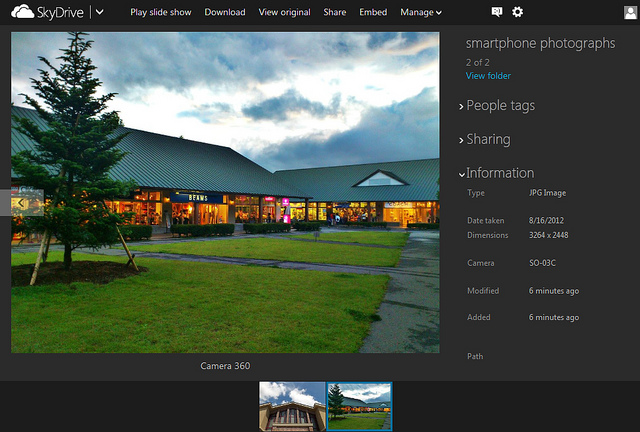The image size is (640, 432).
Task: Click Download in the top bar
Action: (x=224, y=12)
